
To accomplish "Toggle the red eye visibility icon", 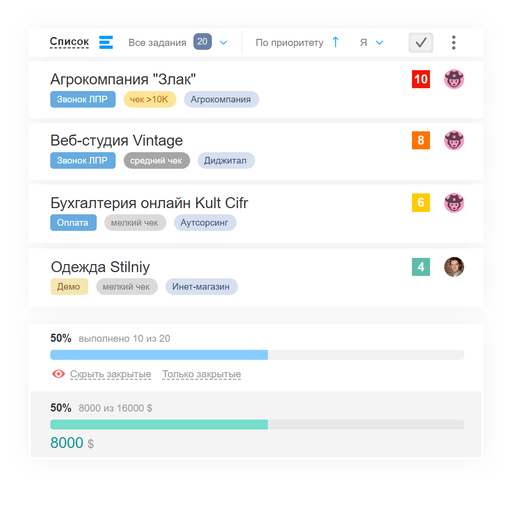I will 58,374.
